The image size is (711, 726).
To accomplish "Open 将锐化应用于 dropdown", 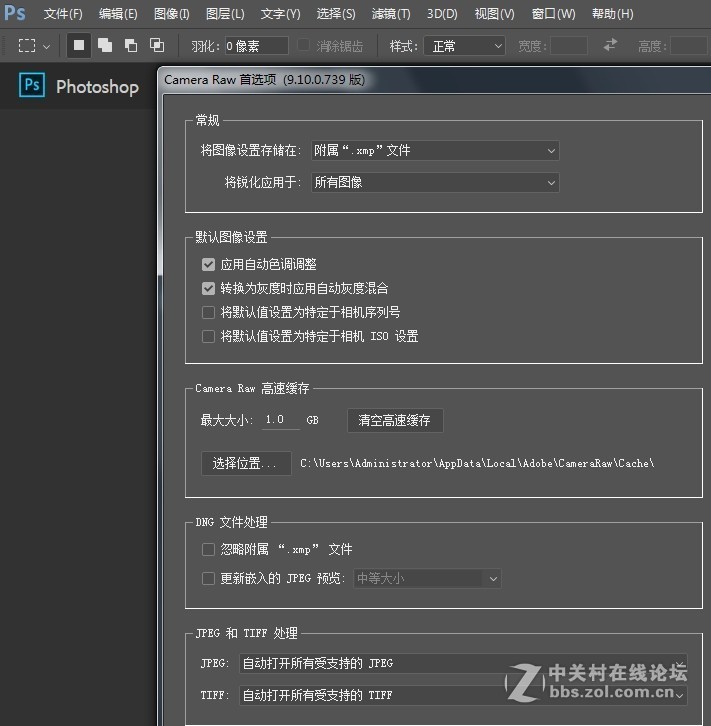I will (435, 182).
